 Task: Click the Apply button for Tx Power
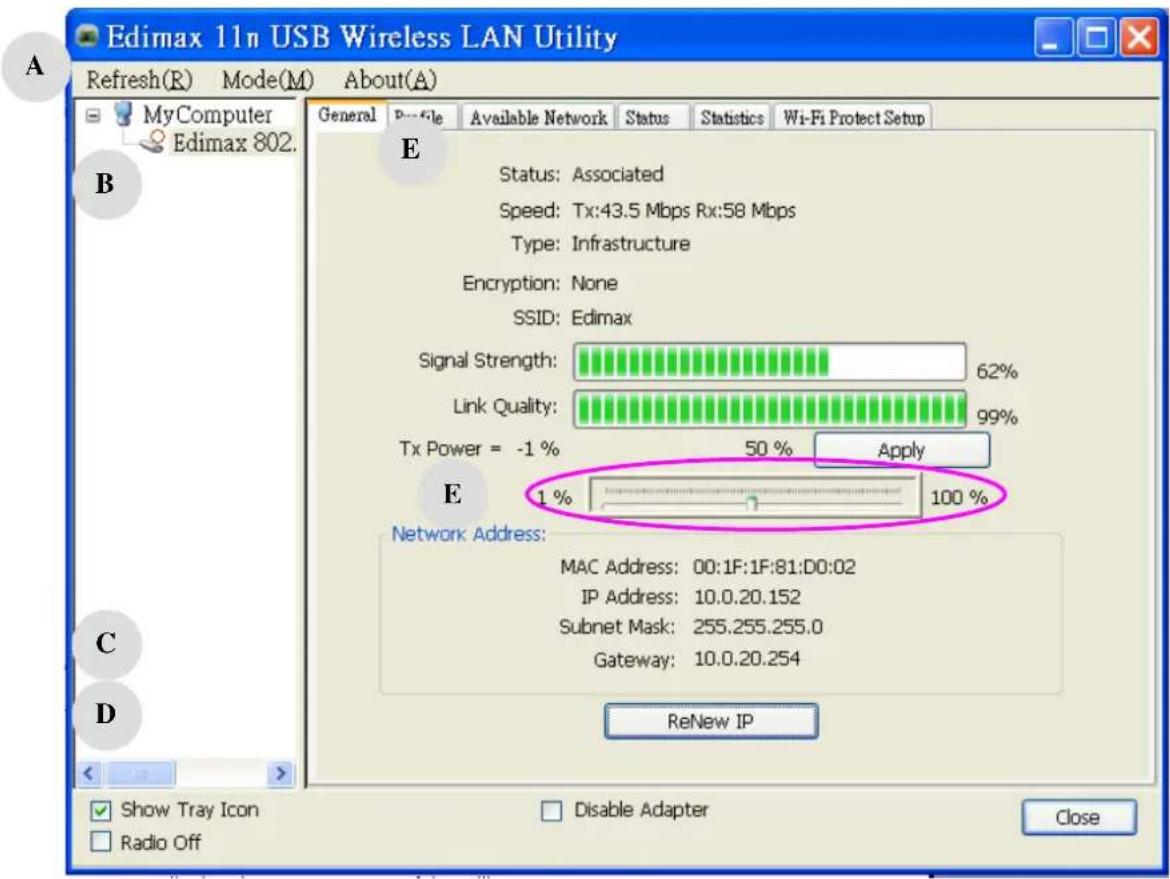tap(901, 450)
